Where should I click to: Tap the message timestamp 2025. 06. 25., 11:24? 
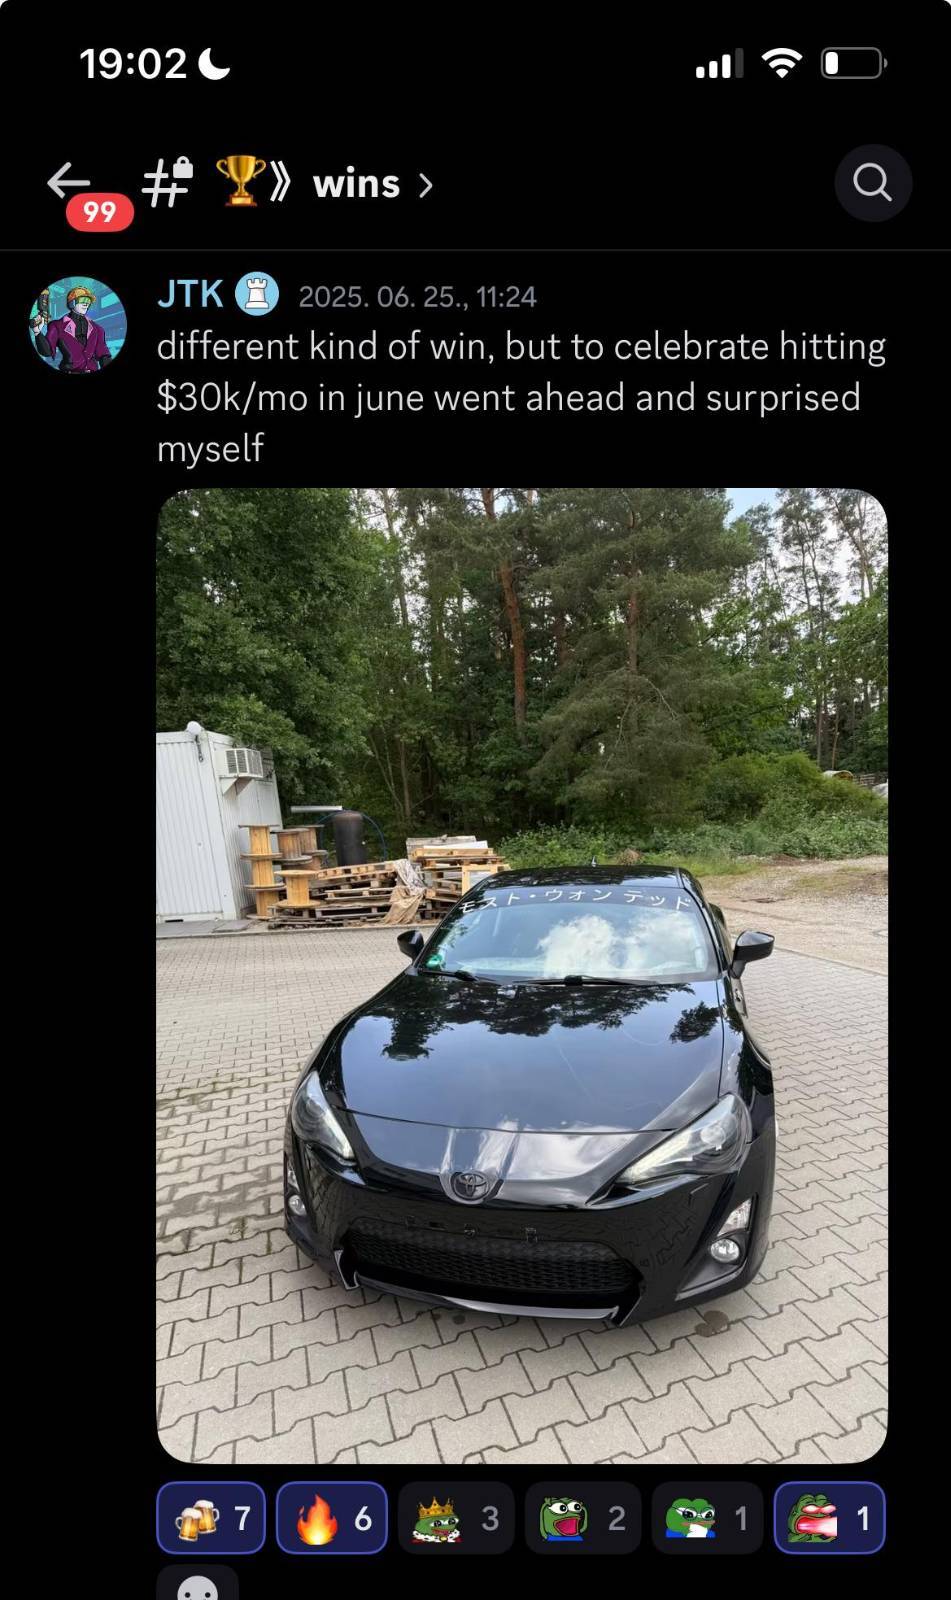coord(418,297)
